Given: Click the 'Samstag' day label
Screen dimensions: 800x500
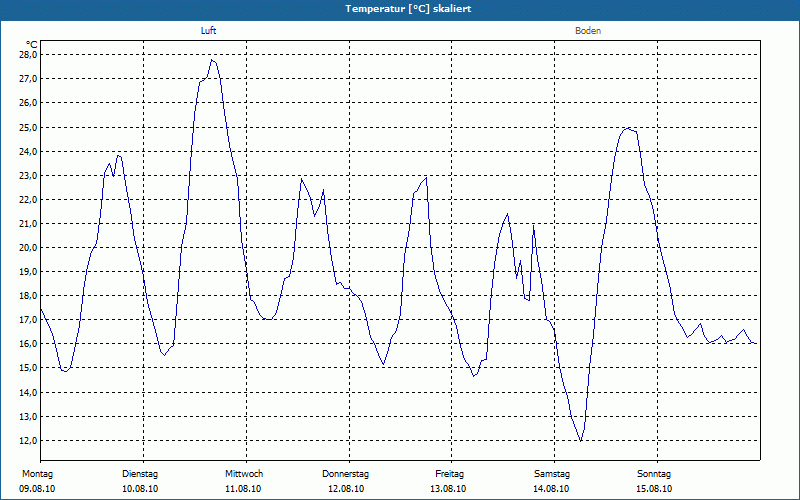Looking at the screenshot, I should pyautogui.click(x=552, y=474).
